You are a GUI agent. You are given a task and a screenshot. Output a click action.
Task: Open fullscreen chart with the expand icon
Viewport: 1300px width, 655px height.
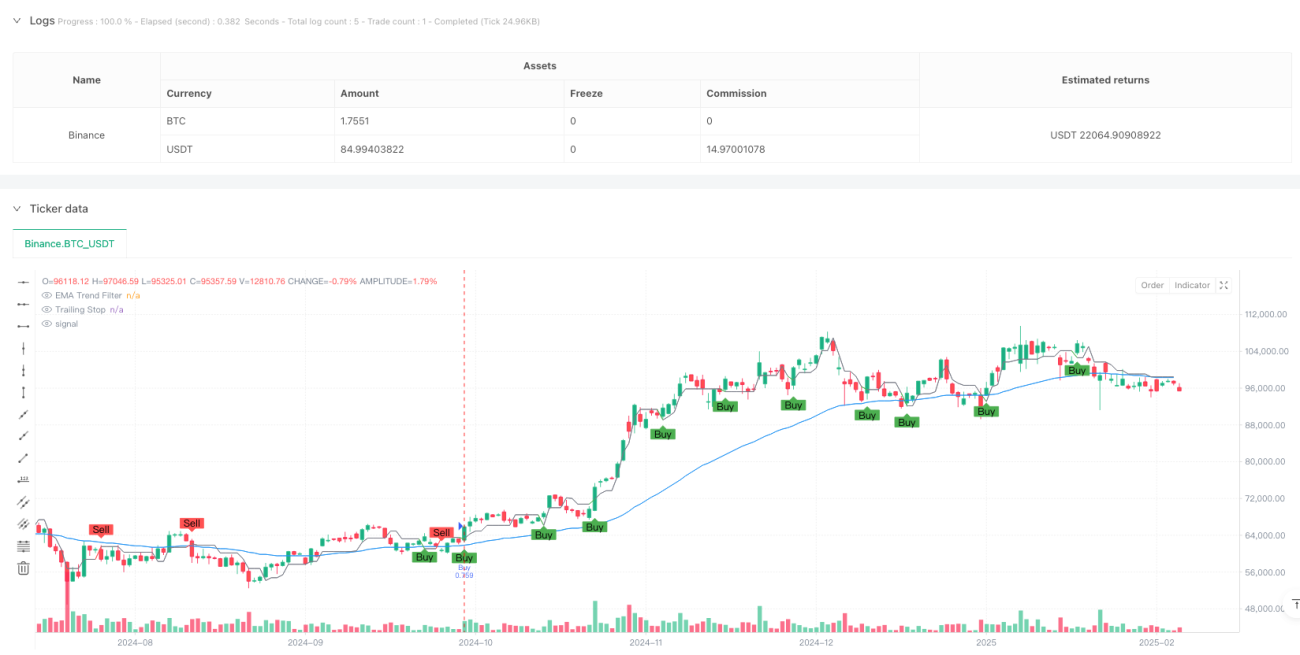pyautogui.click(x=1226, y=285)
